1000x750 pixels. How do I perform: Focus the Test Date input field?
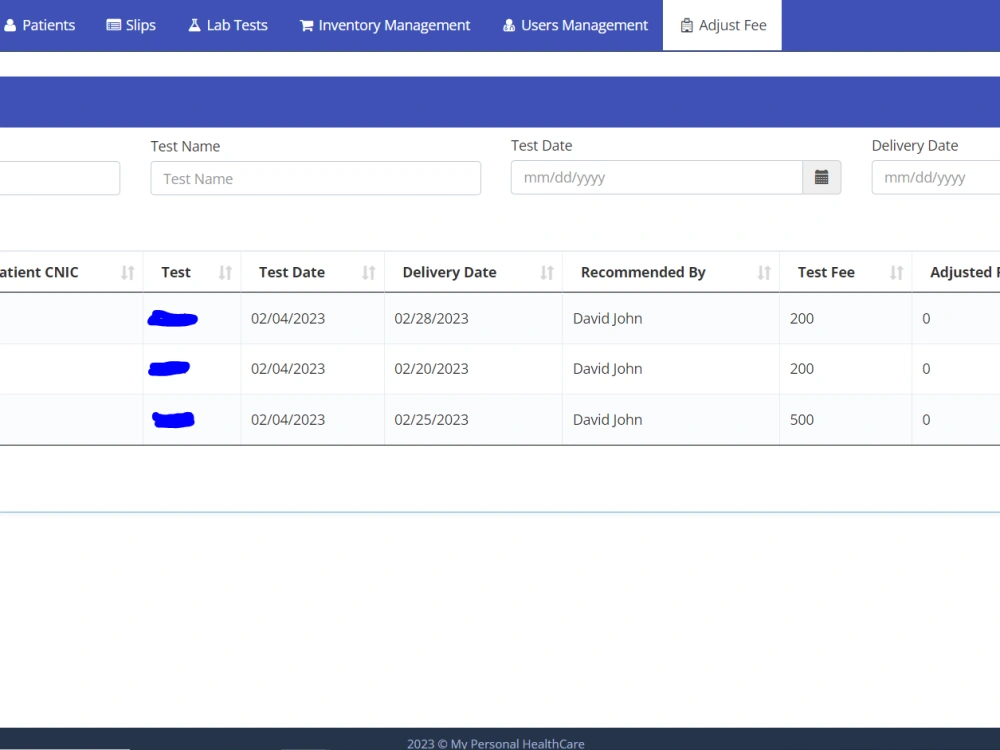656,177
